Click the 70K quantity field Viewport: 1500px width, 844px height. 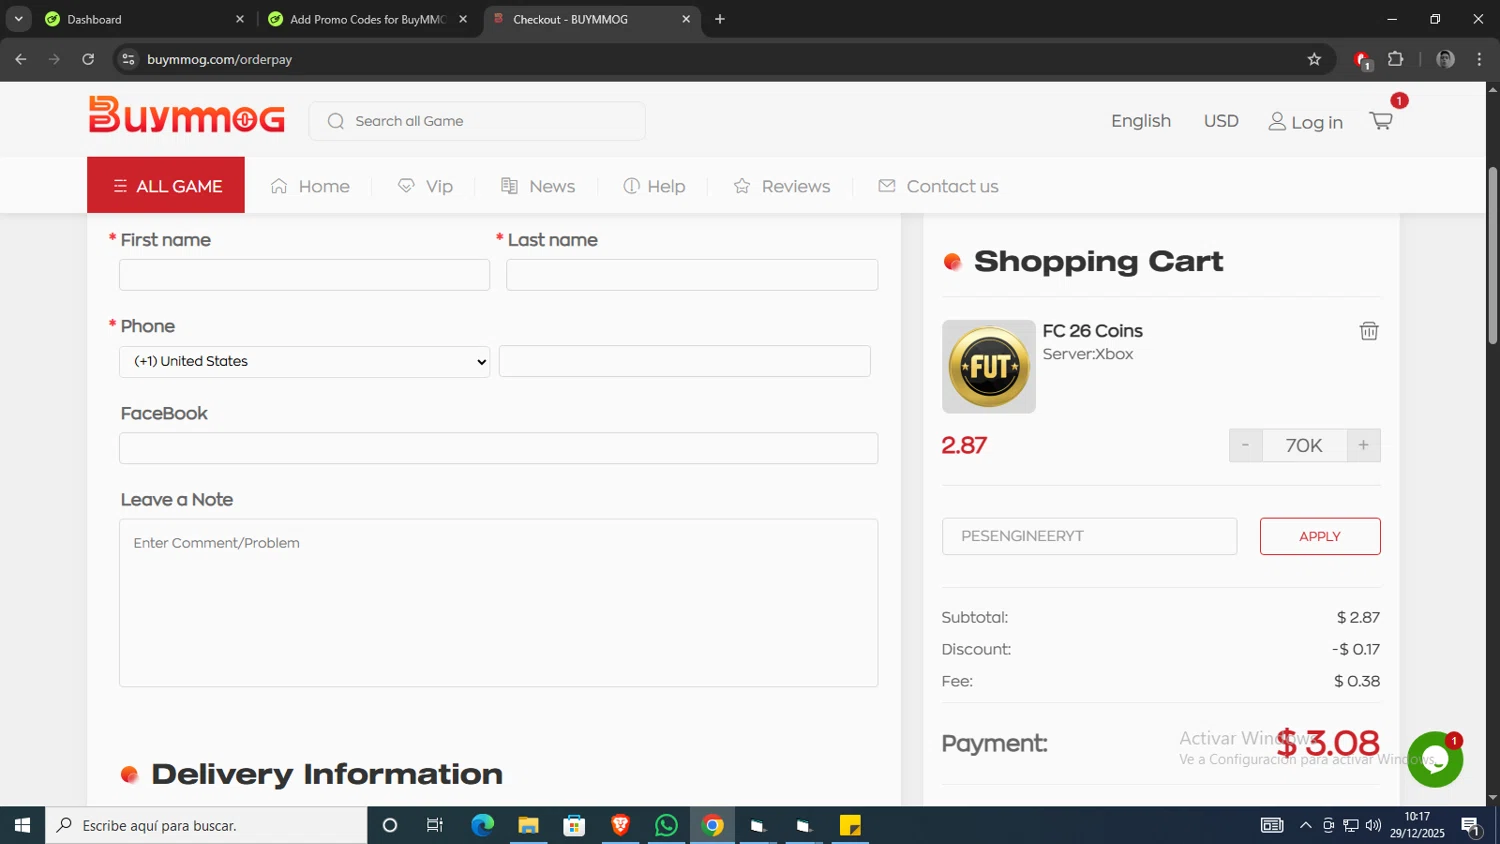point(1304,445)
